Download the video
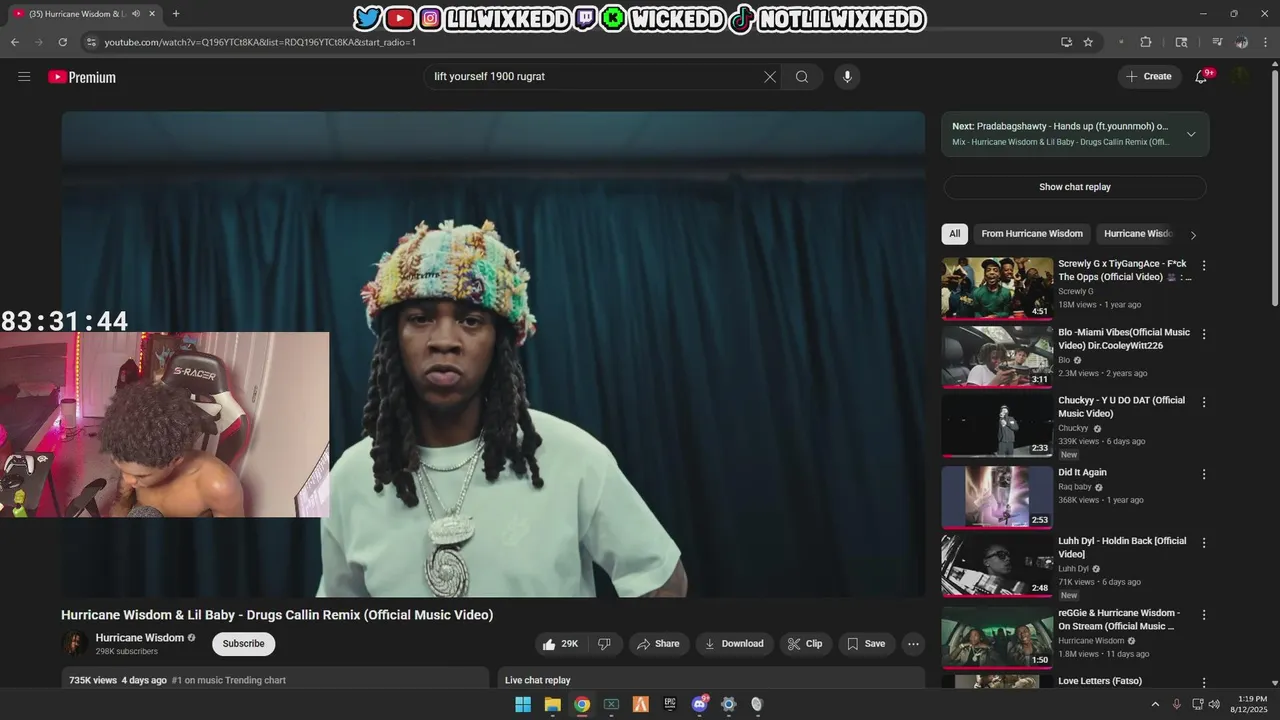 click(734, 644)
